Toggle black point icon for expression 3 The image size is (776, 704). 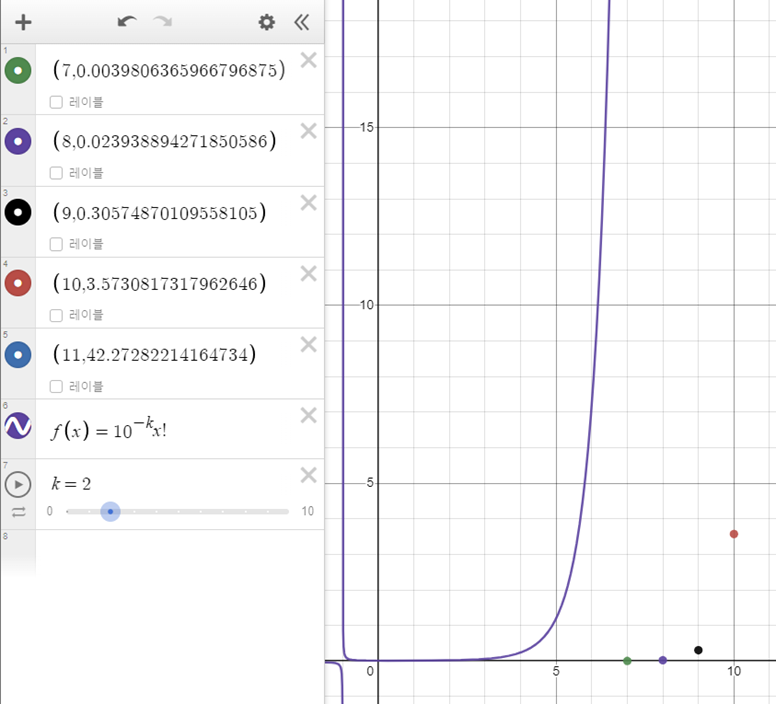click(18, 212)
